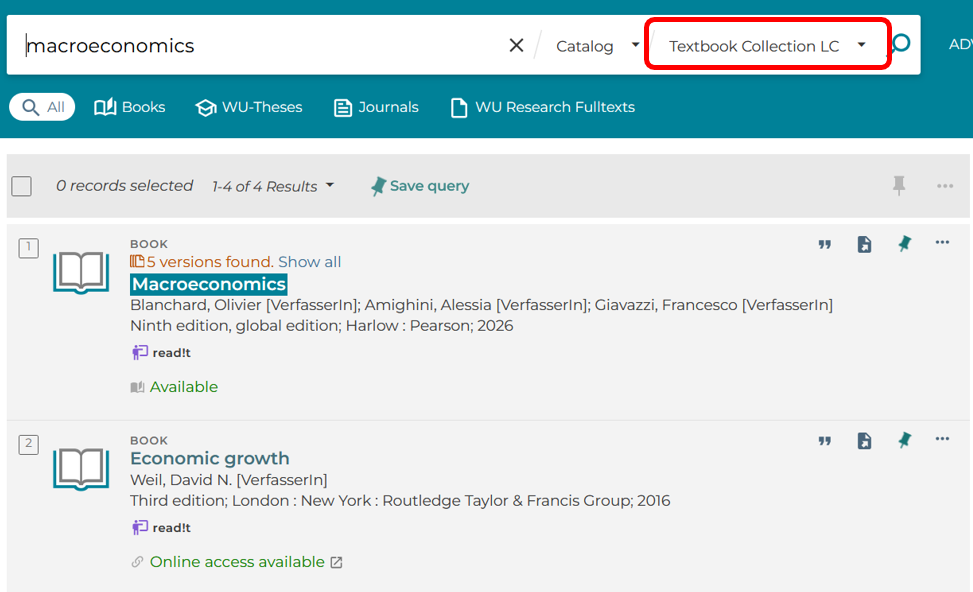Screen dimensions: 973x592
Task: Open more actions for Macroeconomics record
Action: pyautogui.click(x=942, y=243)
